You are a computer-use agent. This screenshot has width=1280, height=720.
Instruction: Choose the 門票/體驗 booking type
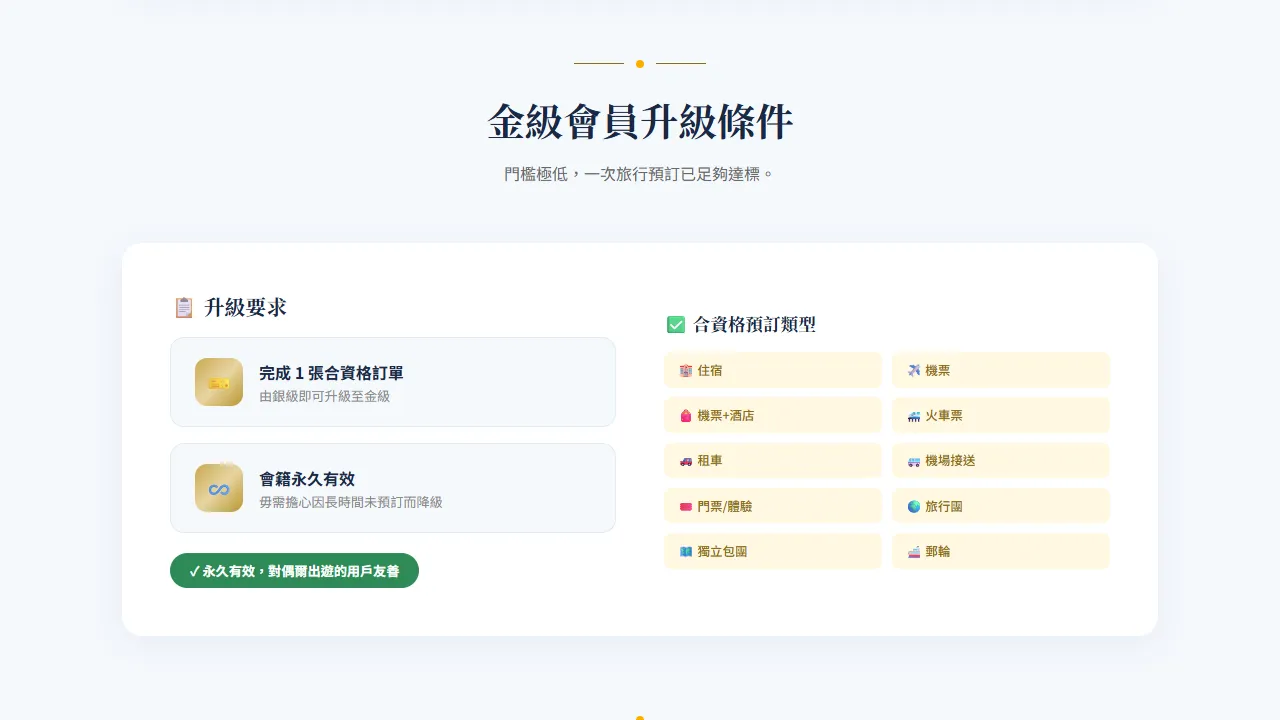772,507
